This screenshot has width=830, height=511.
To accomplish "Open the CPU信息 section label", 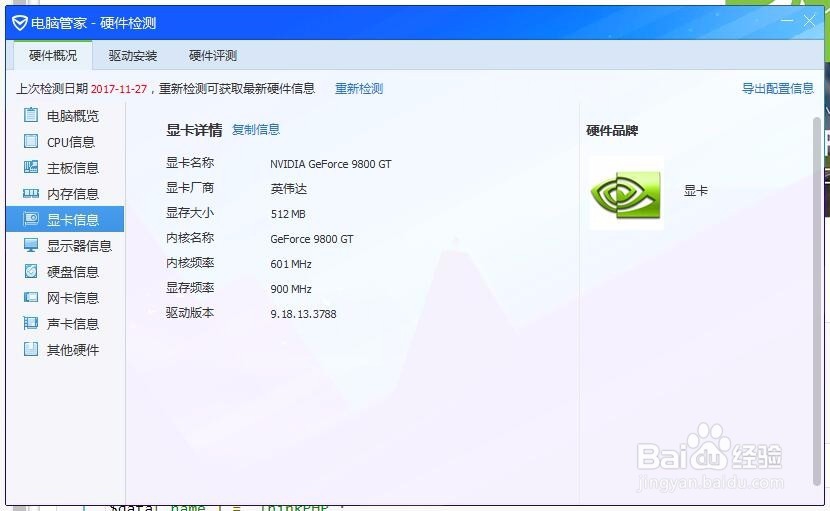I will tap(70, 142).
